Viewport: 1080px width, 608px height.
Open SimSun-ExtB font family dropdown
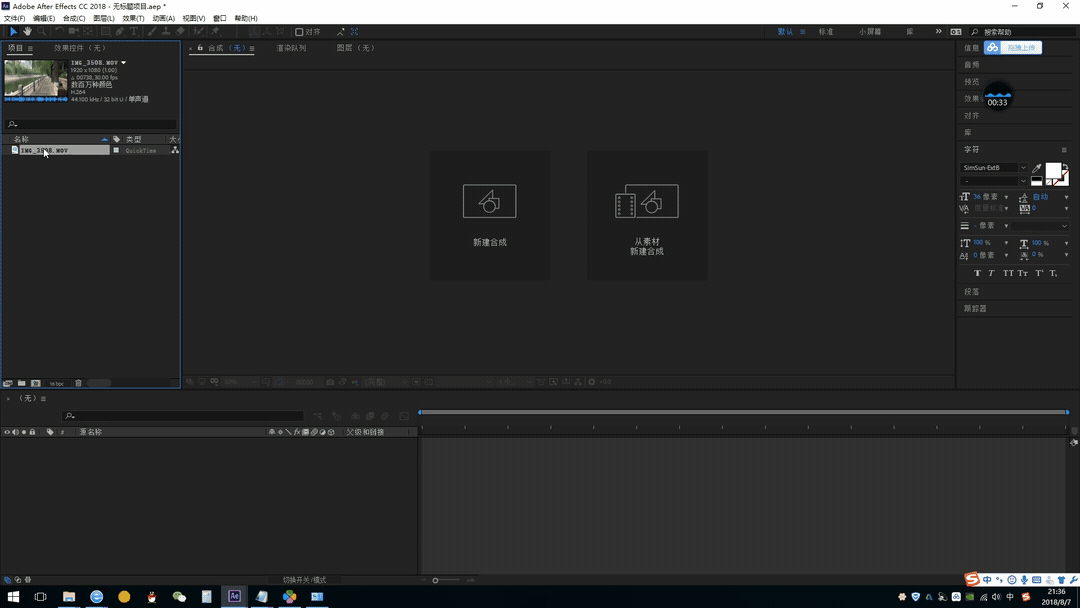coord(1023,168)
